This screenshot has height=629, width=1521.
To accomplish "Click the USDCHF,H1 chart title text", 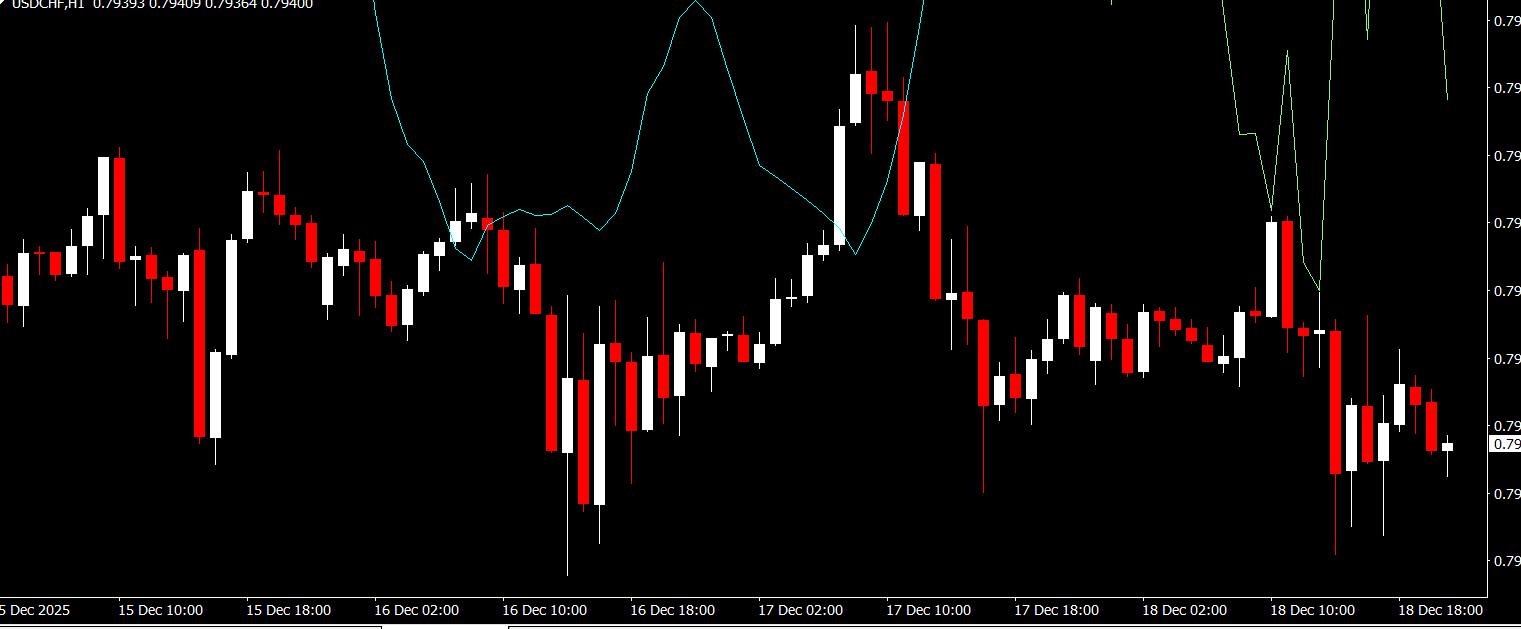I will click(47, 4).
